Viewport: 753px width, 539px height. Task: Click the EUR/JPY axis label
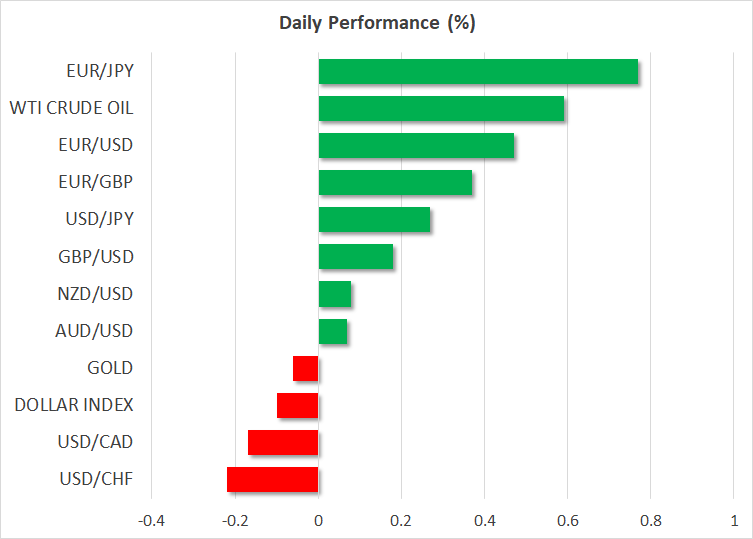101,71
